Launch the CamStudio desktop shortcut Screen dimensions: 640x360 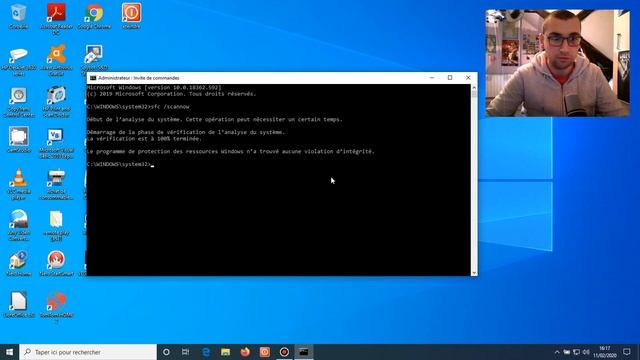tap(18, 140)
